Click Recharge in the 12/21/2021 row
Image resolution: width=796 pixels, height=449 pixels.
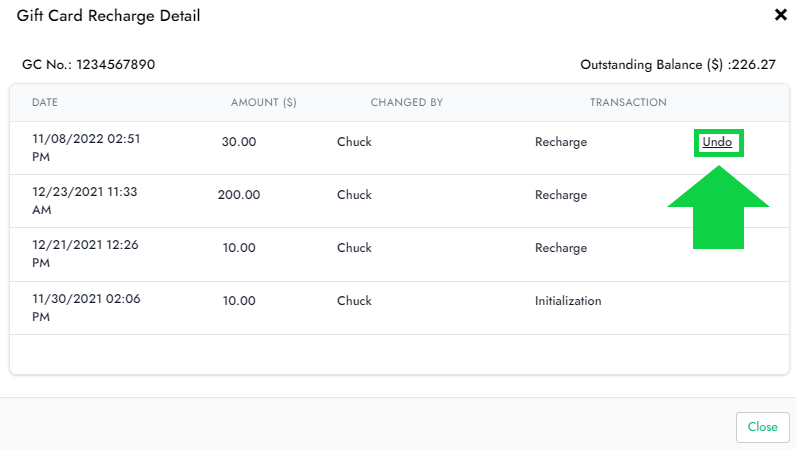pos(560,248)
